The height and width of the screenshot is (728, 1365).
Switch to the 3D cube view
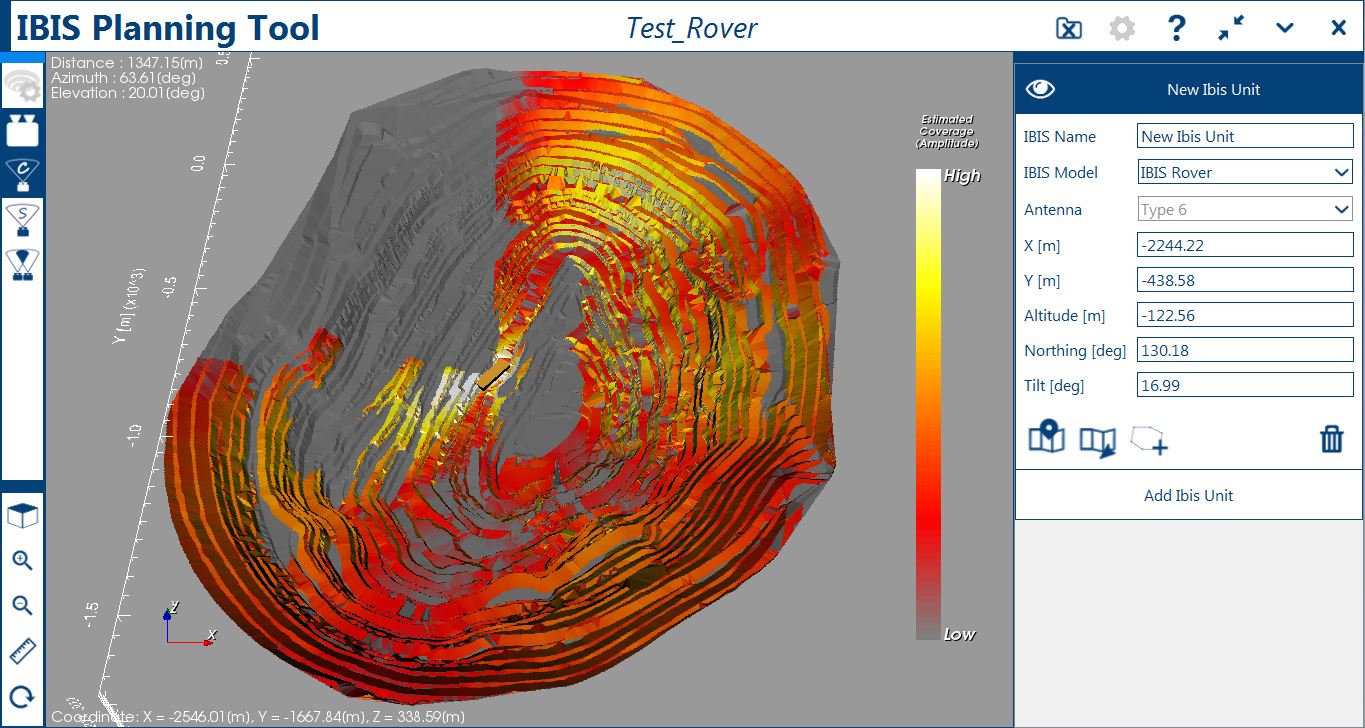coord(22,516)
